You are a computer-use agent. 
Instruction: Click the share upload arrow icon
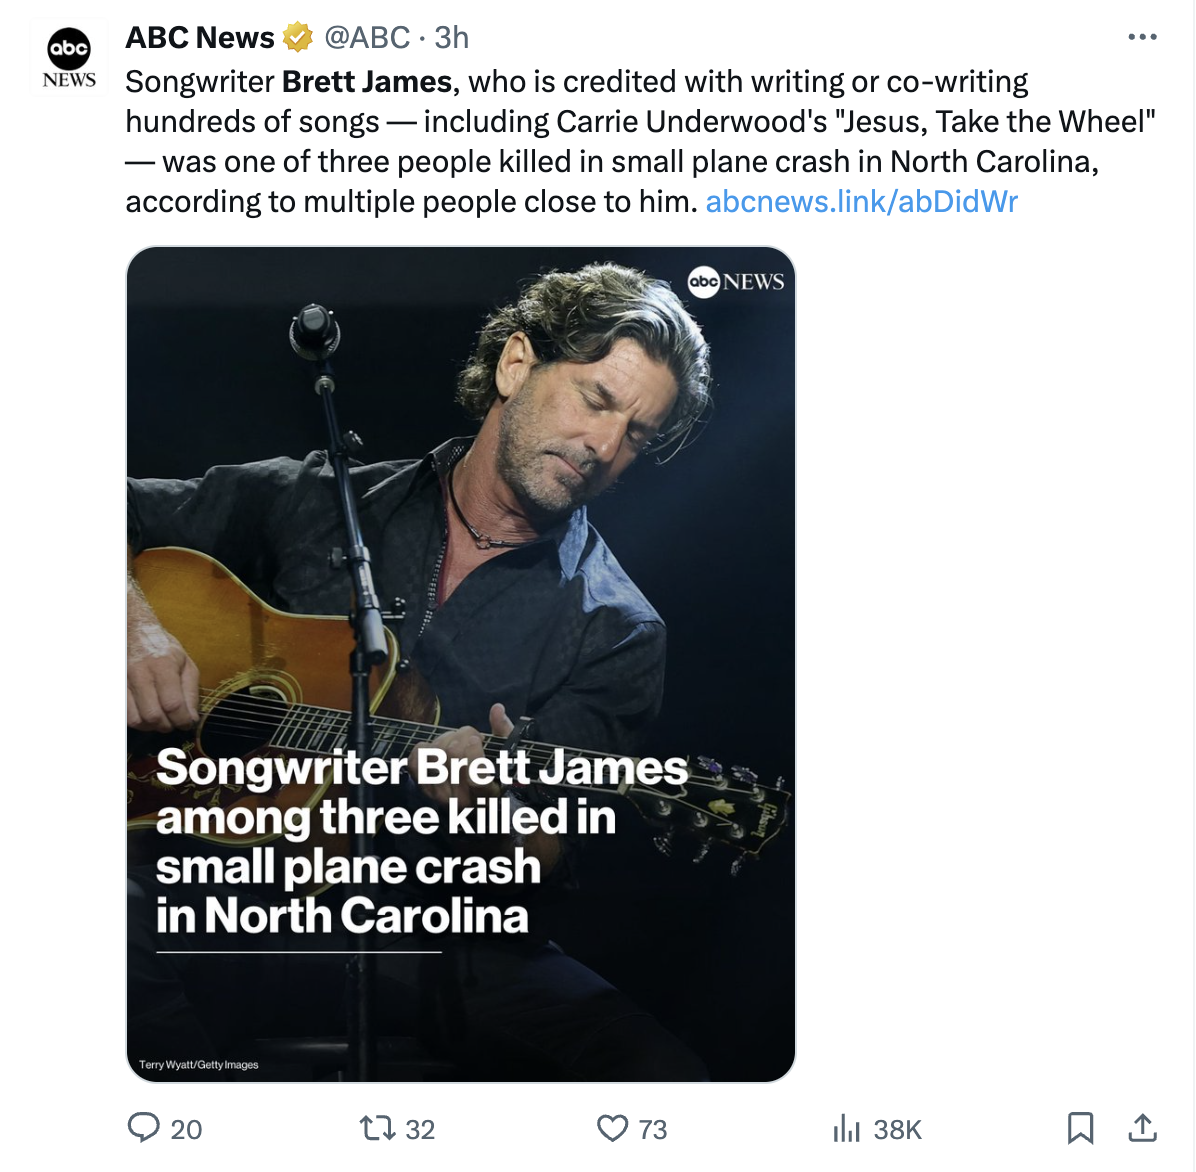pos(1142,1128)
